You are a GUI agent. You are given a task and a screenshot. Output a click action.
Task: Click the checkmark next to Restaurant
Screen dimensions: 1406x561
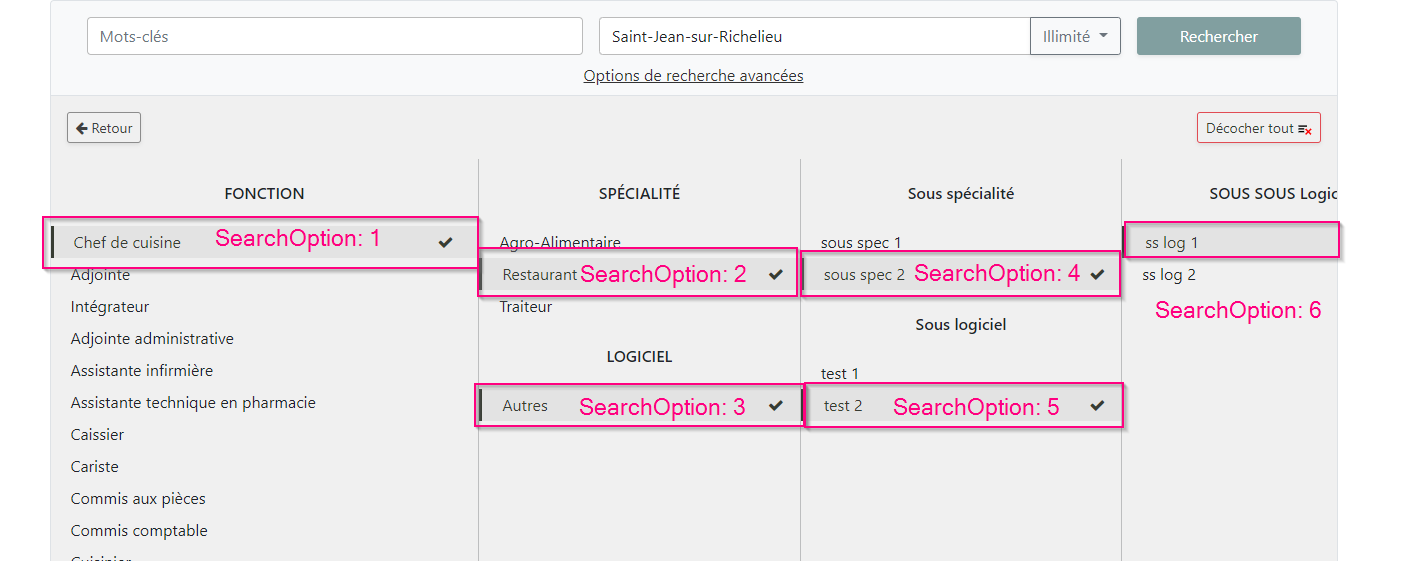[775, 274]
